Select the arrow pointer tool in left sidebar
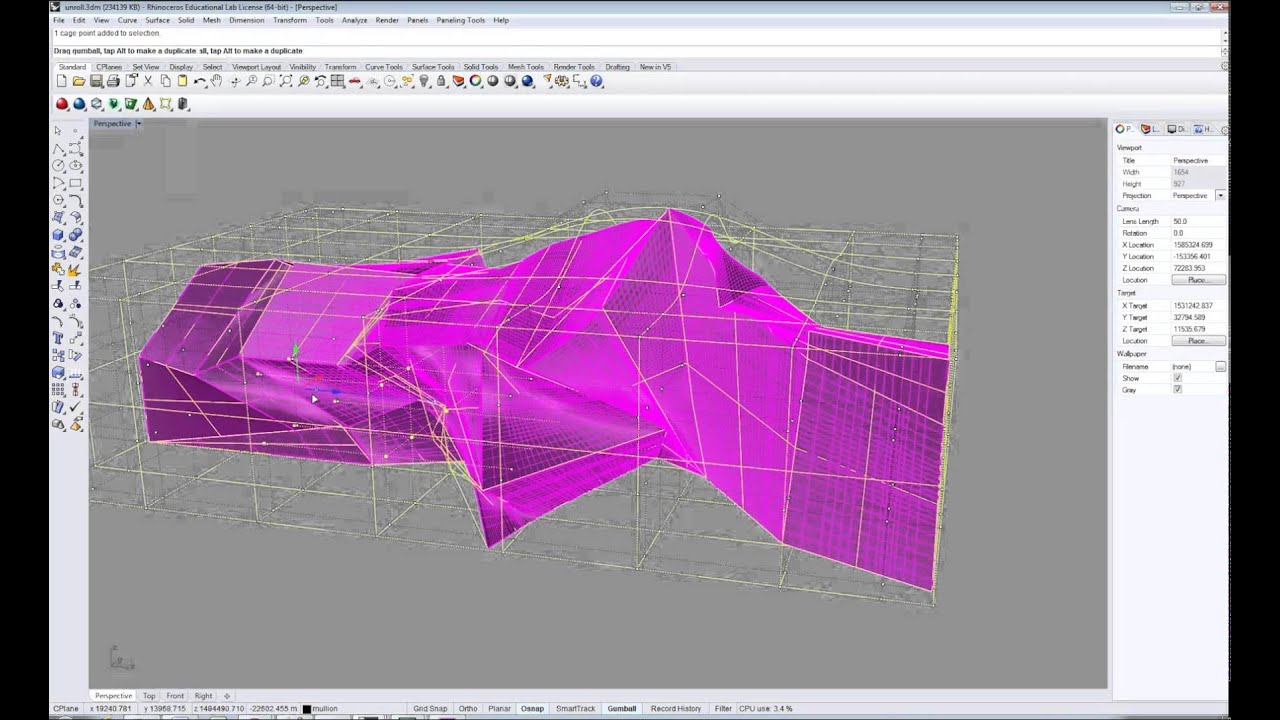The height and width of the screenshot is (720, 1280). [x=58, y=131]
